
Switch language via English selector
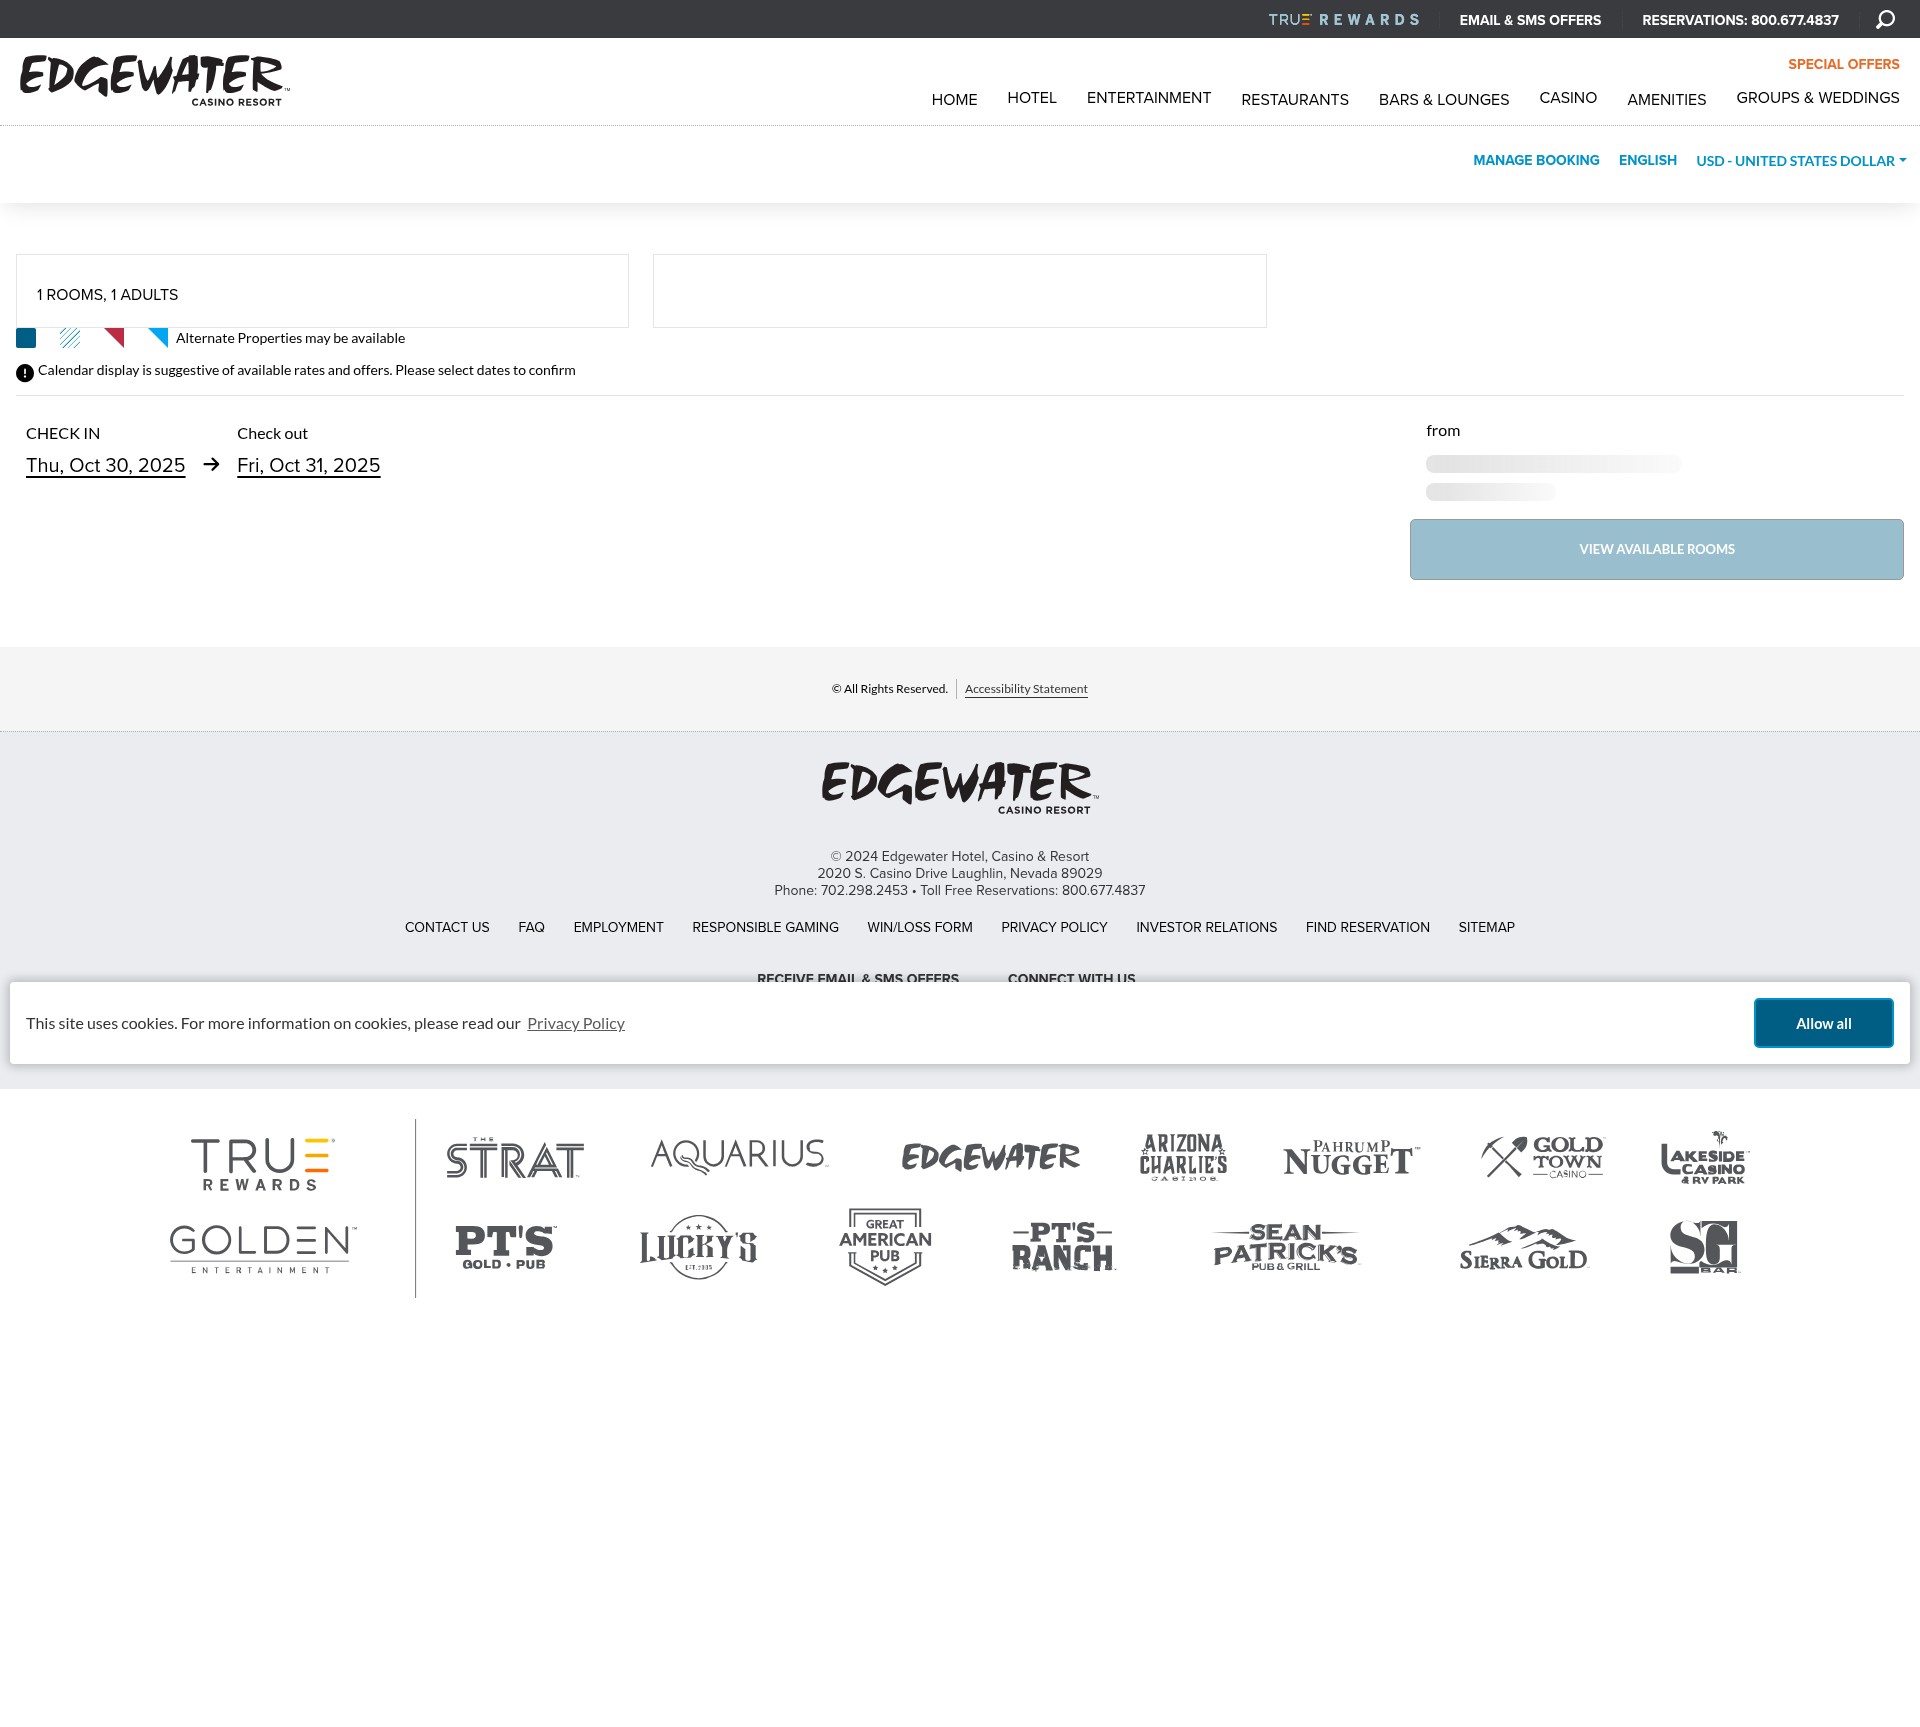click(x=1648, y=160)
